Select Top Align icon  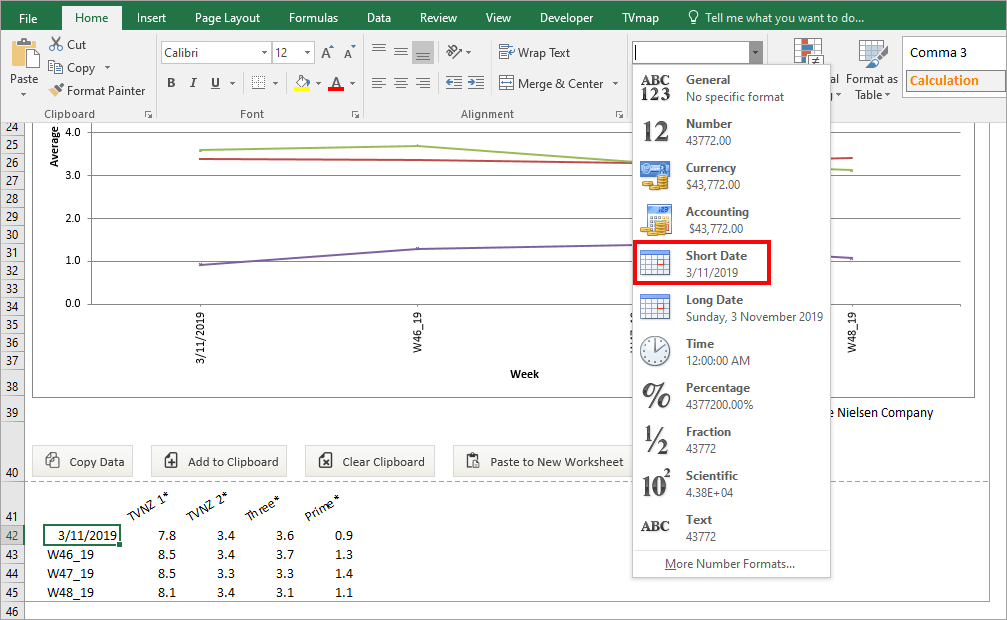379,50
